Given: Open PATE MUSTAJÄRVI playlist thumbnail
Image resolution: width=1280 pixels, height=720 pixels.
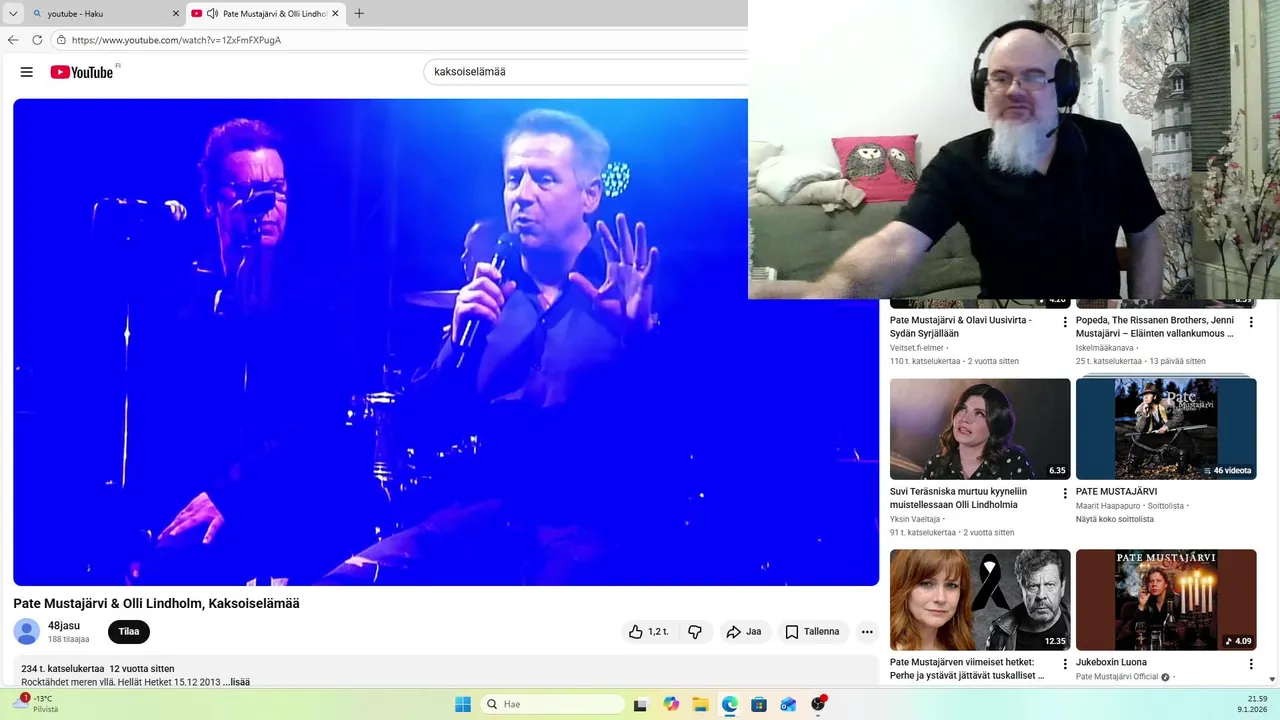Looking at the screenshot, I should point(1166,429).
